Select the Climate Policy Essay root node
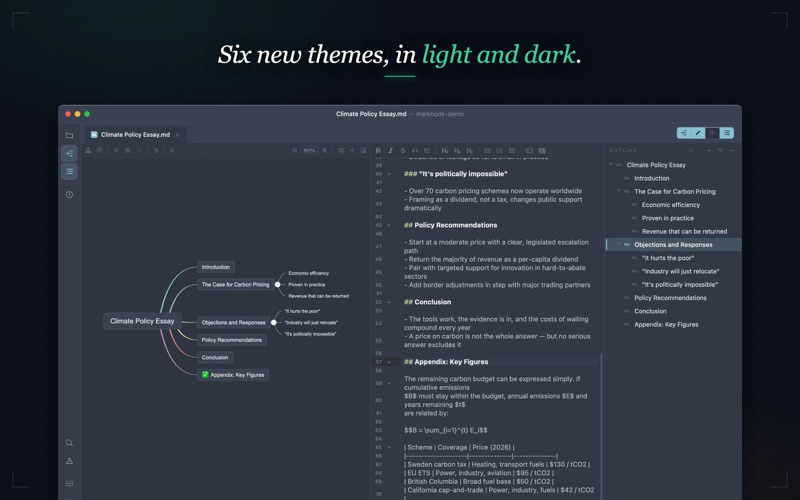The width and height of the screenshot is (800, 500). pos(142,321)
